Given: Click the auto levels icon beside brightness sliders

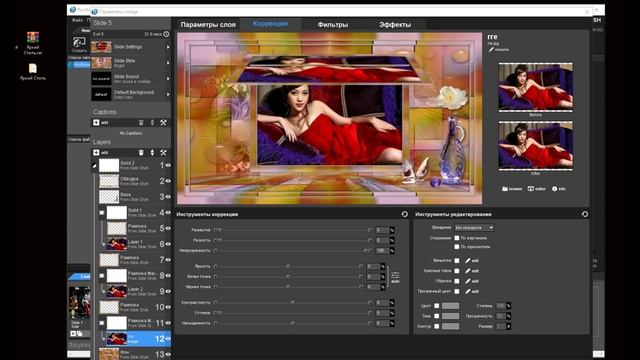Looking at the screenshot, I should [395, 278].
